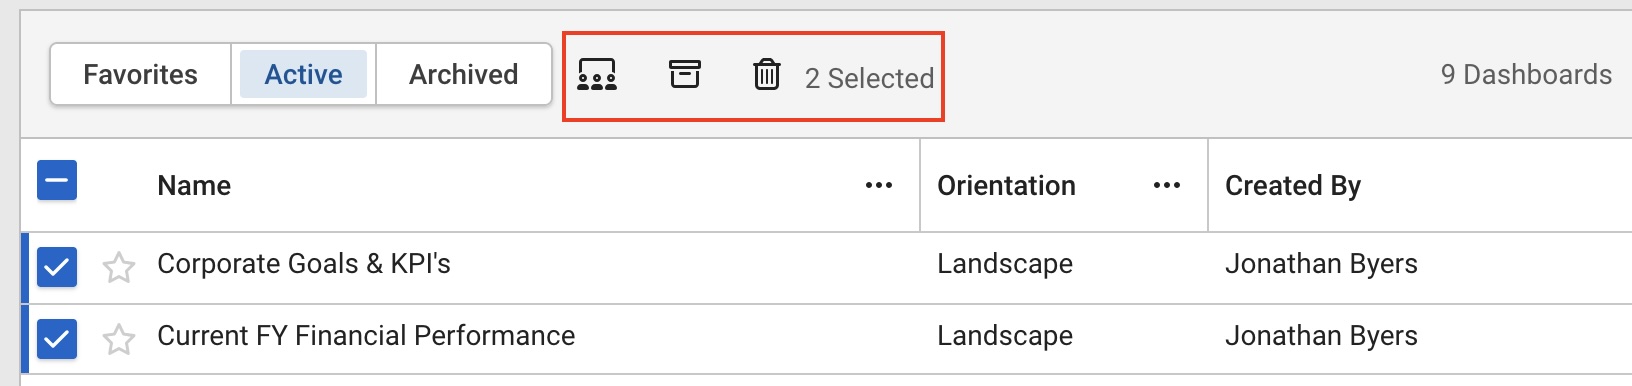The height and width of the screenshot is (386, 1632).
Task: Toggle the select-all header checkbox
Action: 57,181
